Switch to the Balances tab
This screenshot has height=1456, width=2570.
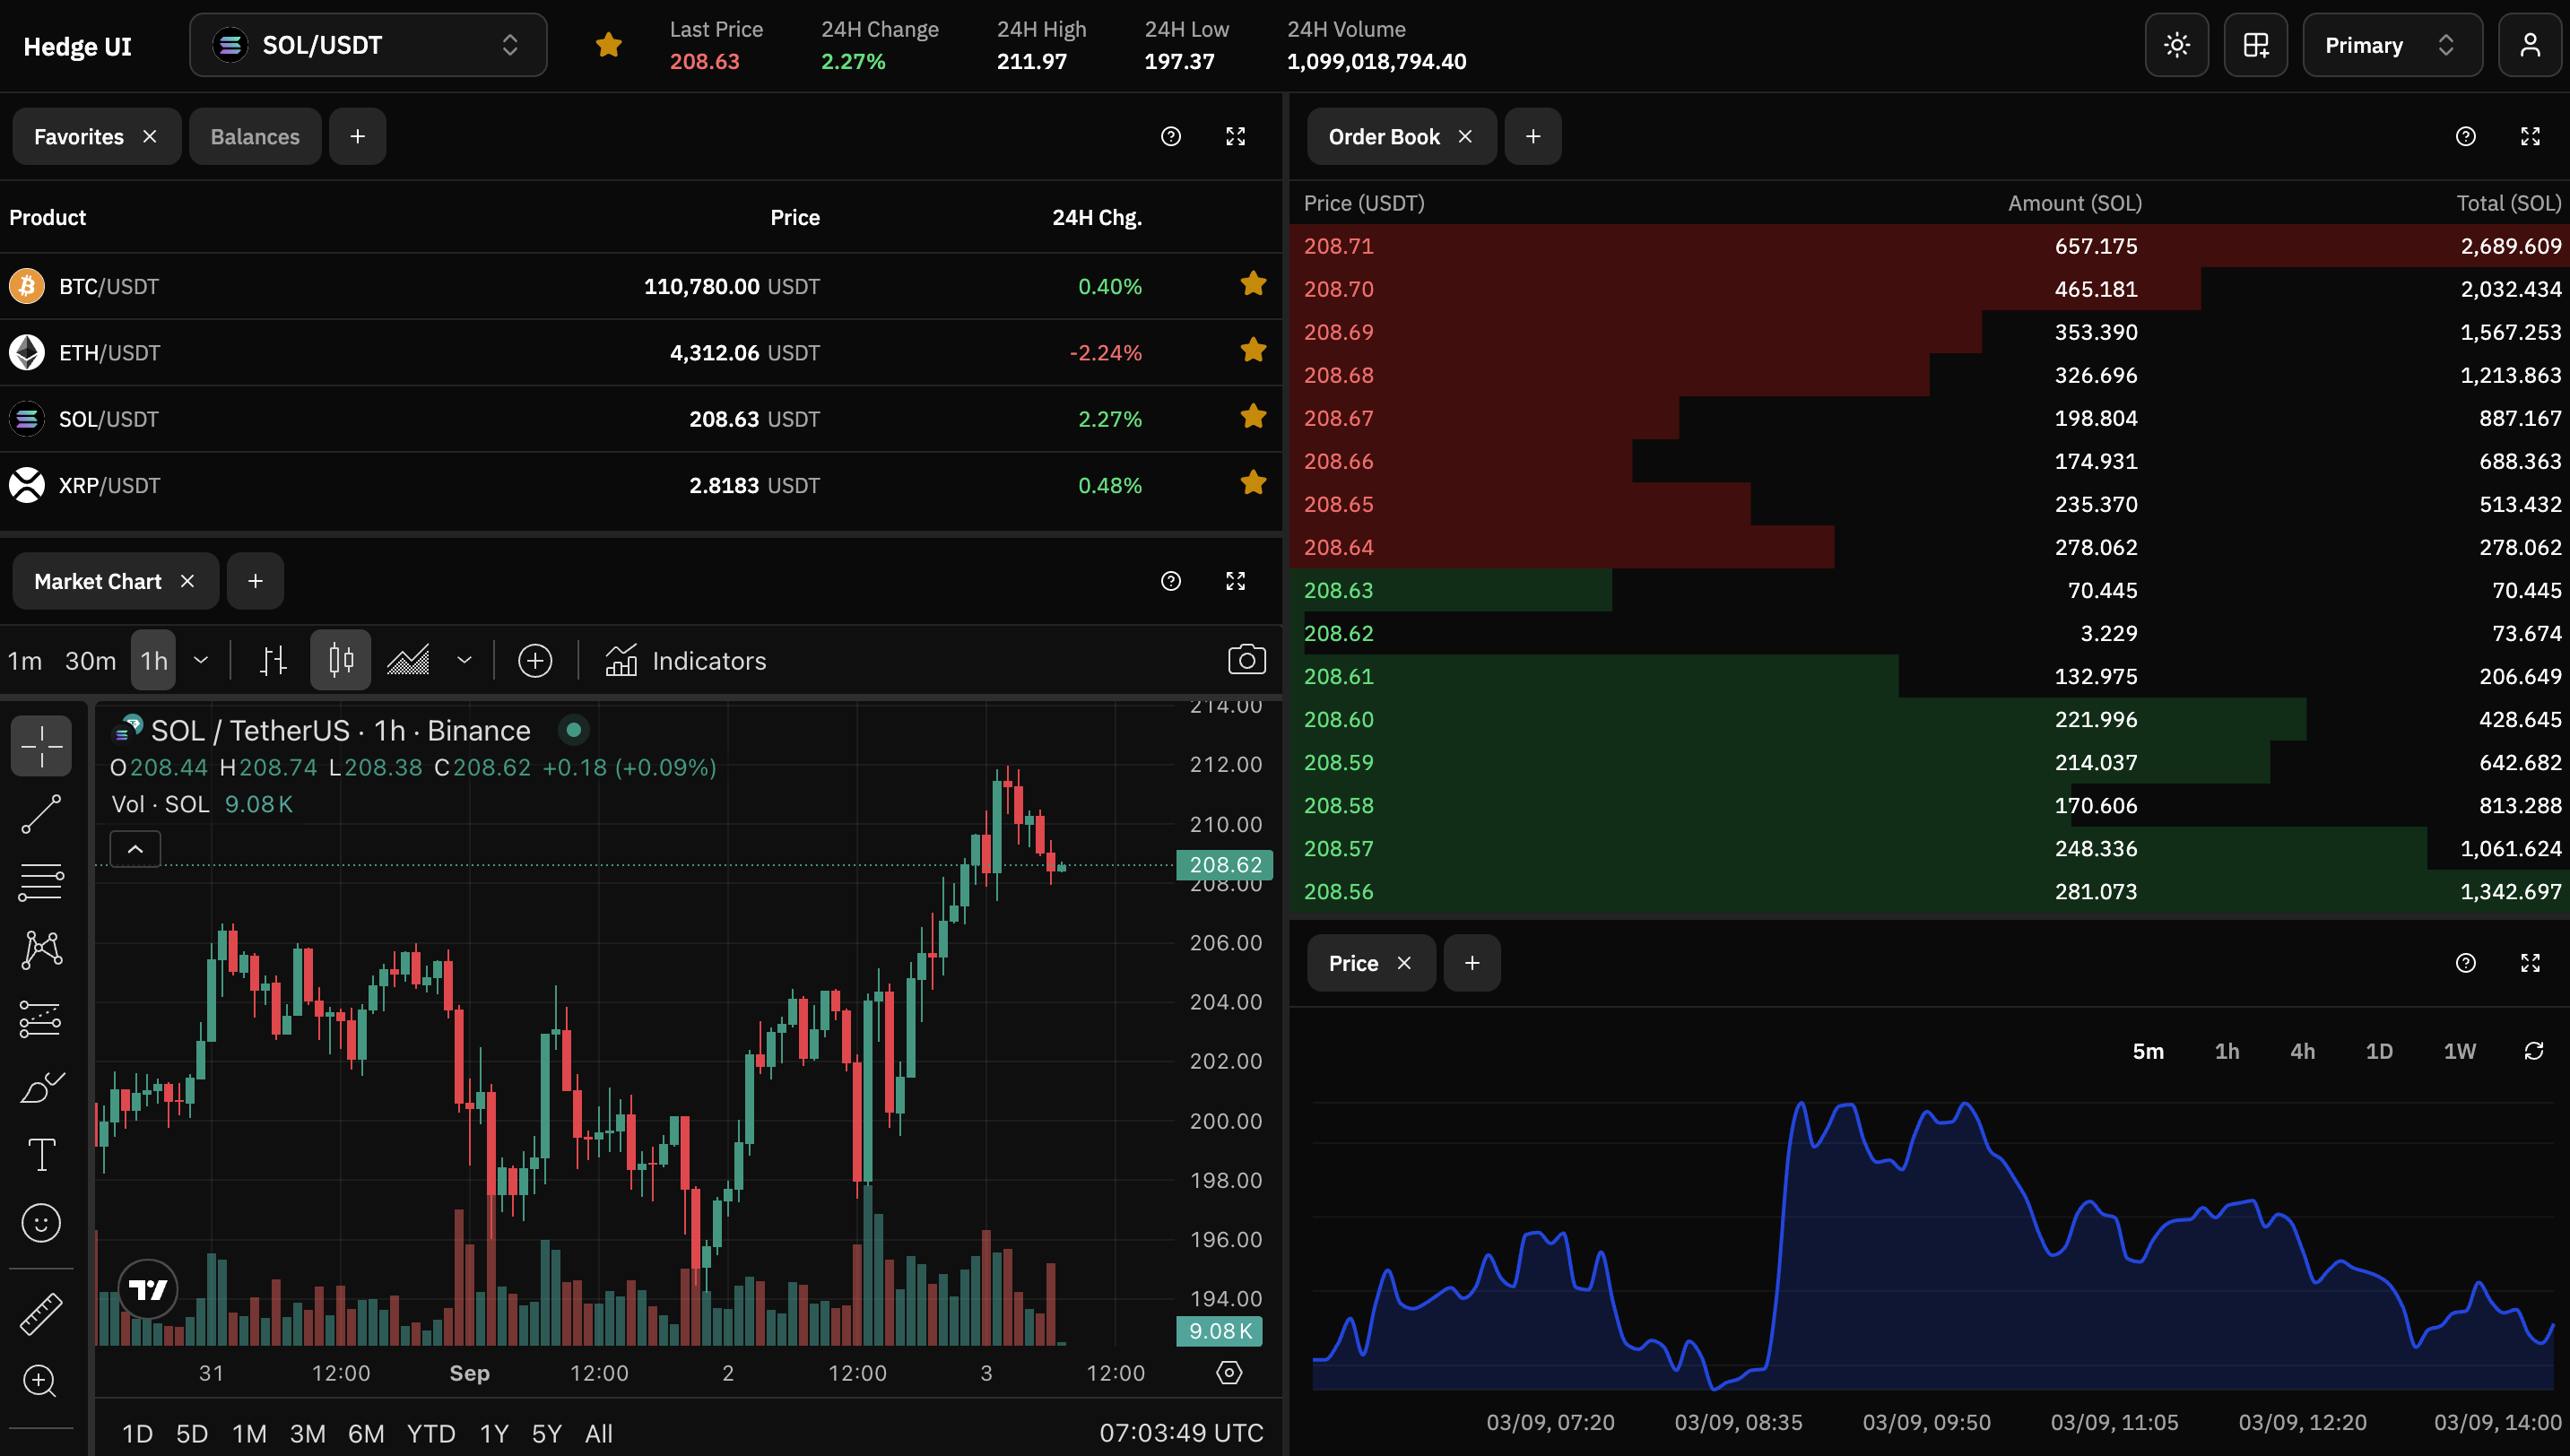point(255,137)
